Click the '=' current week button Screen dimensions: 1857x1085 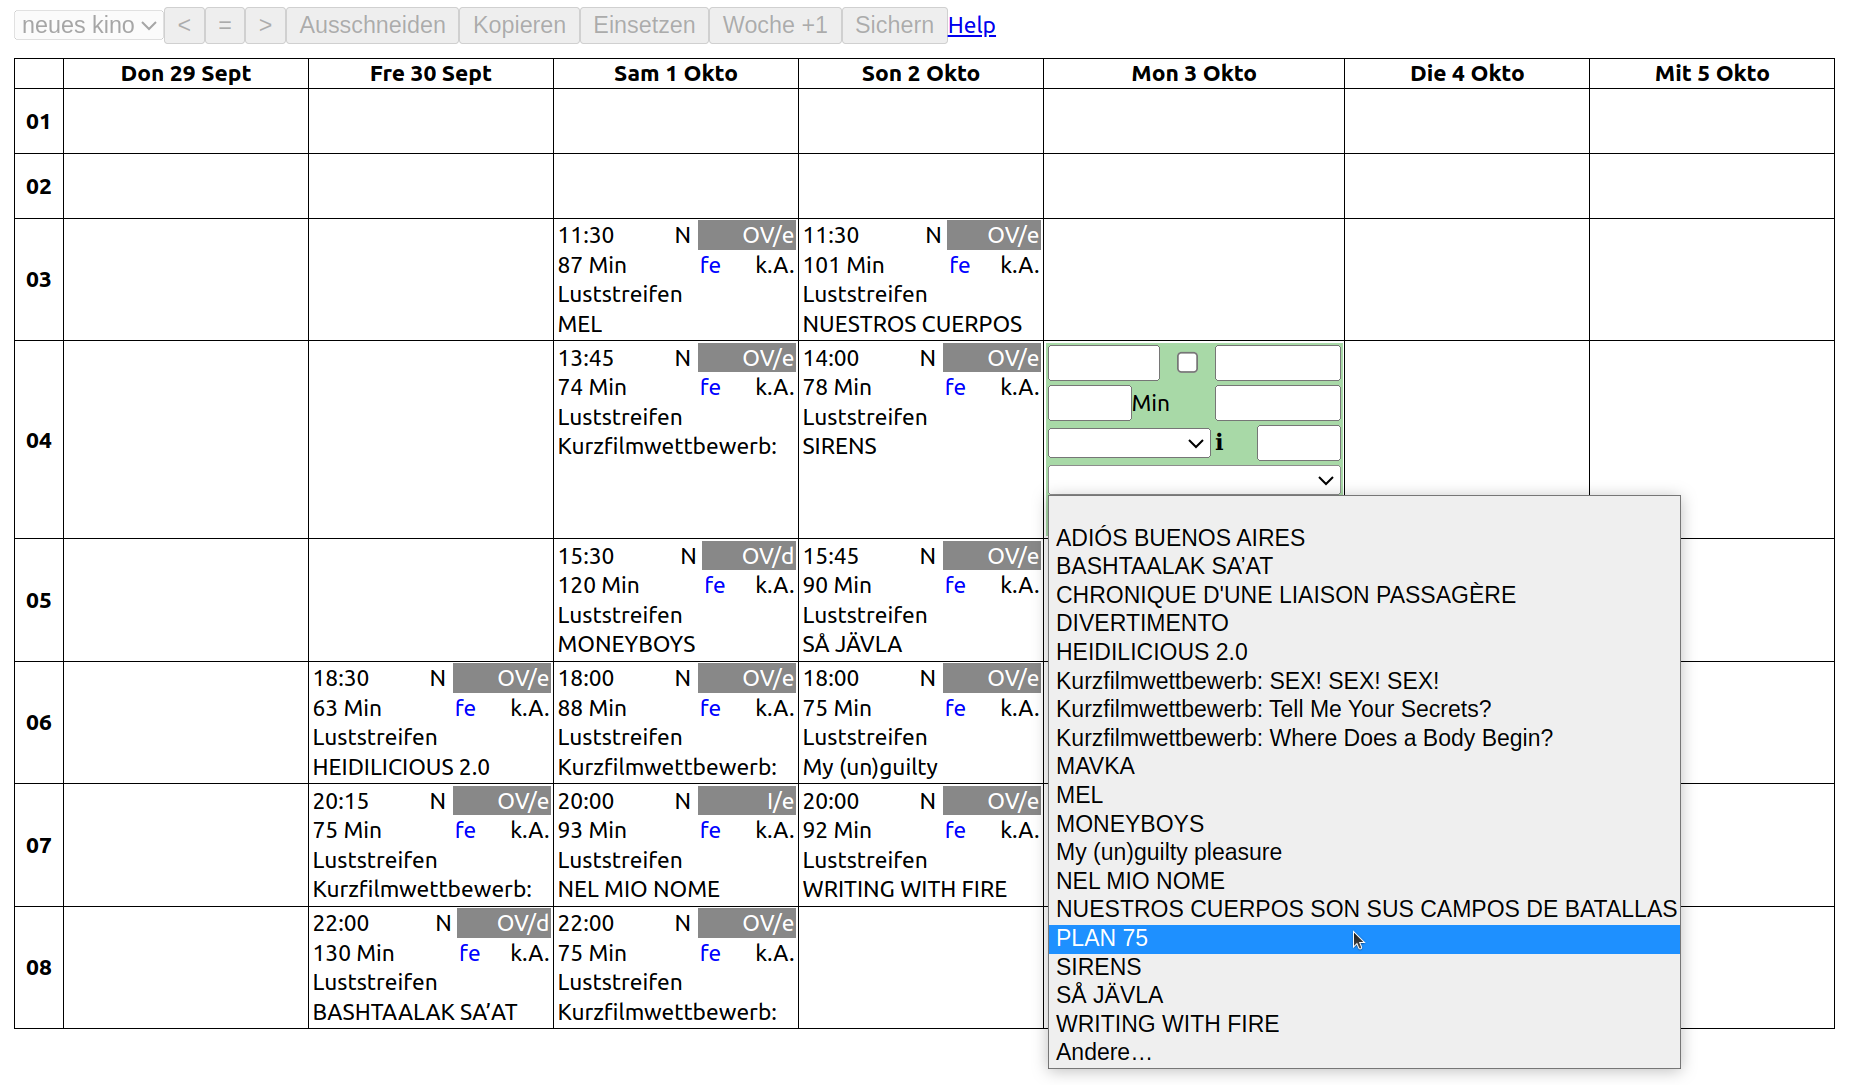tap(225, 25)
